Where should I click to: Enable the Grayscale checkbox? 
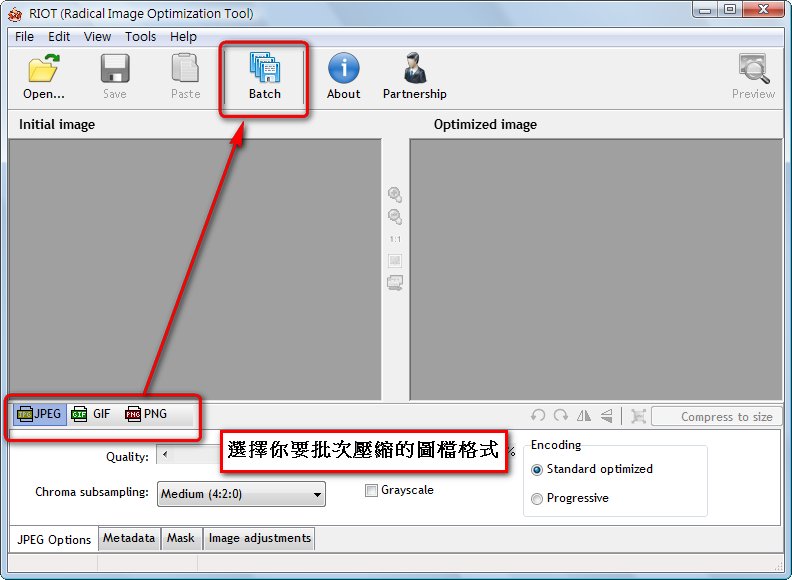[371, 491]
